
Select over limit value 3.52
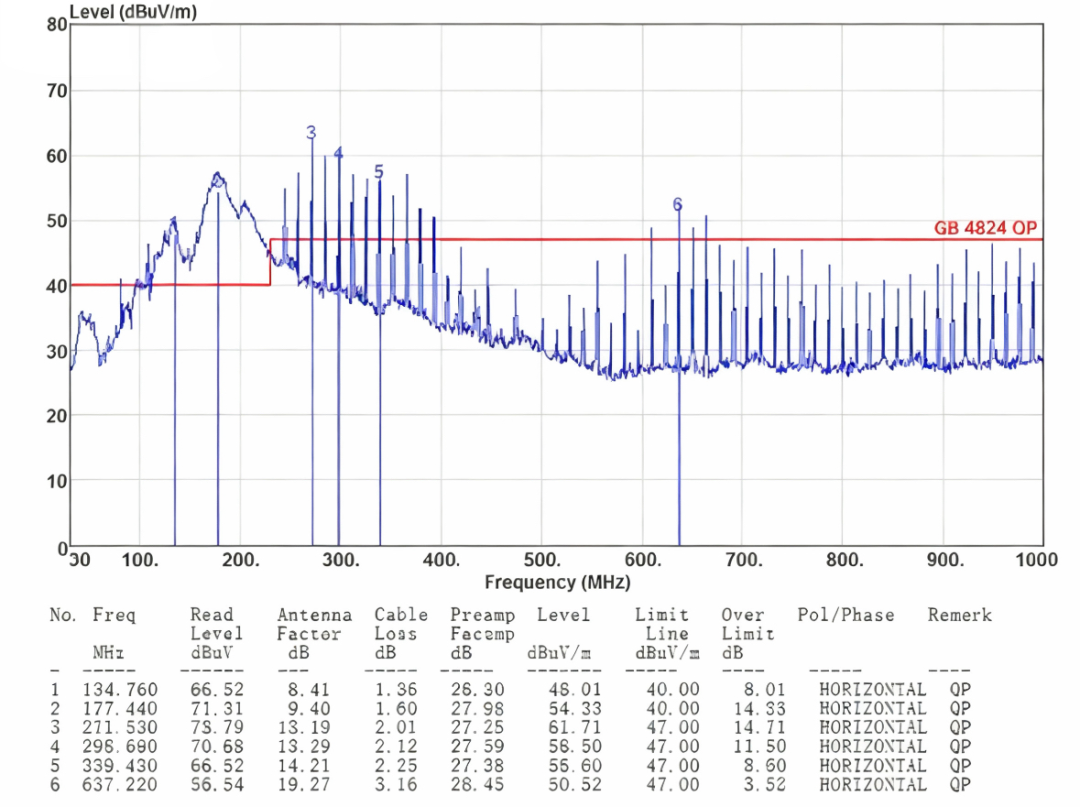pos(765,784)
